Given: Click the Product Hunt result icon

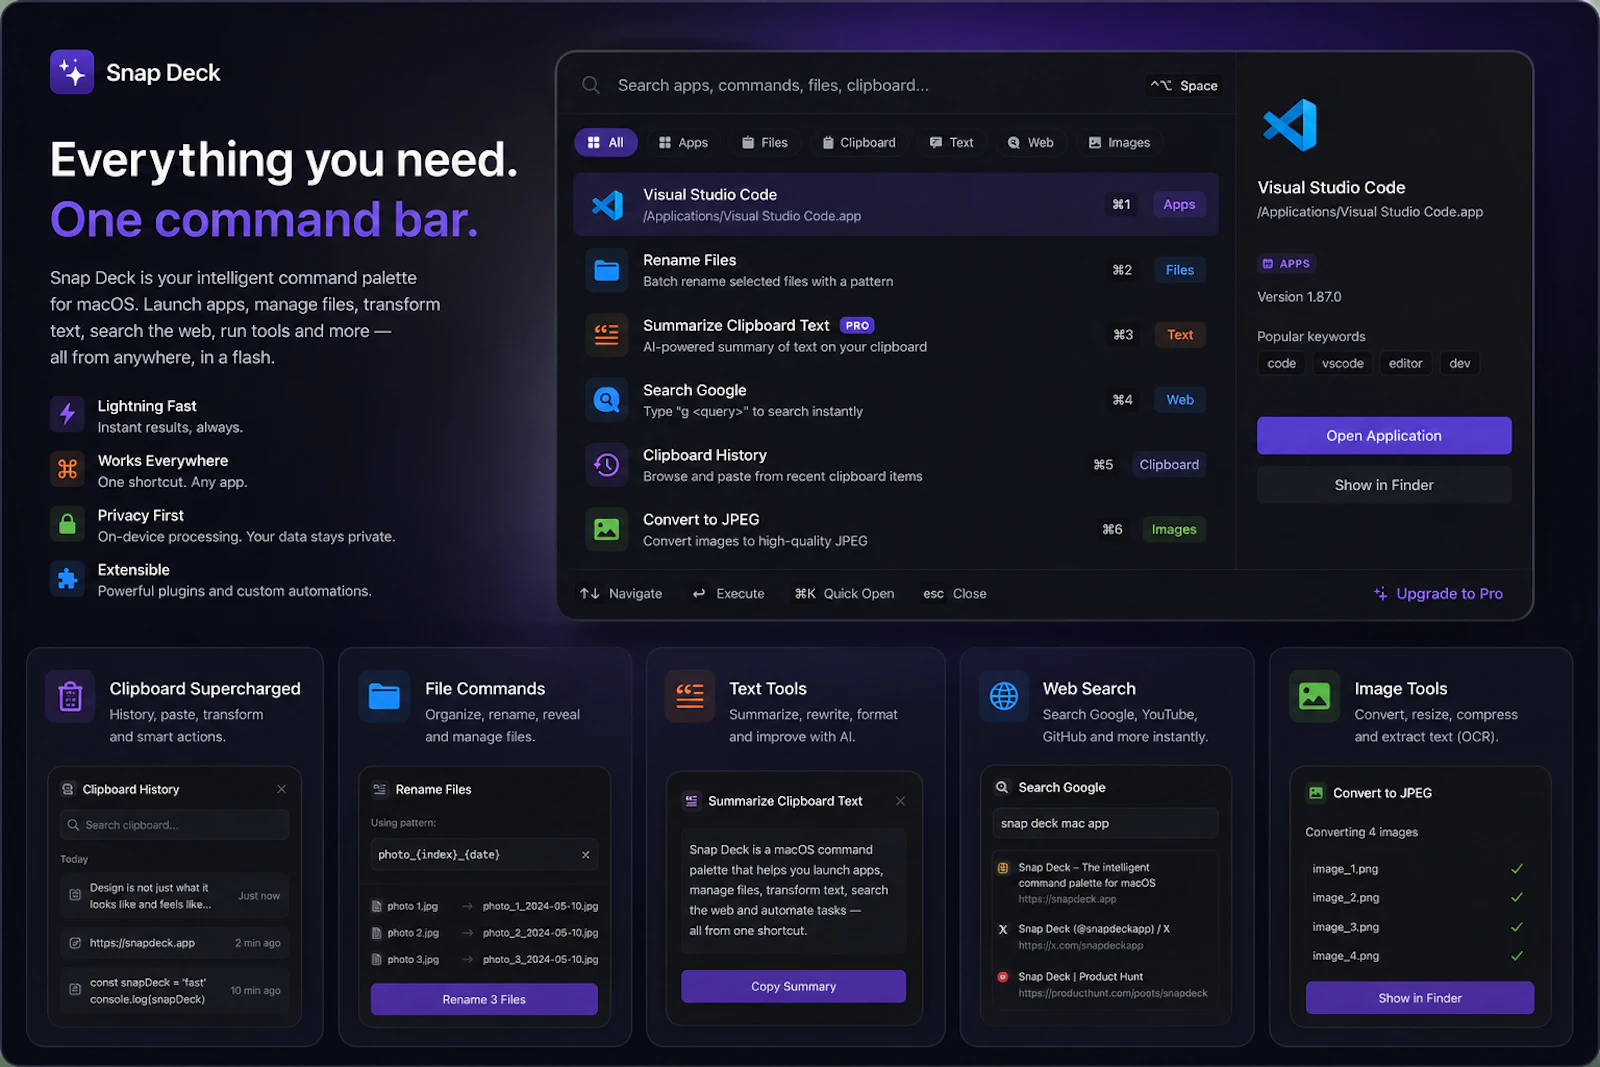Looking at the screenshot, I should point(1003,977).
